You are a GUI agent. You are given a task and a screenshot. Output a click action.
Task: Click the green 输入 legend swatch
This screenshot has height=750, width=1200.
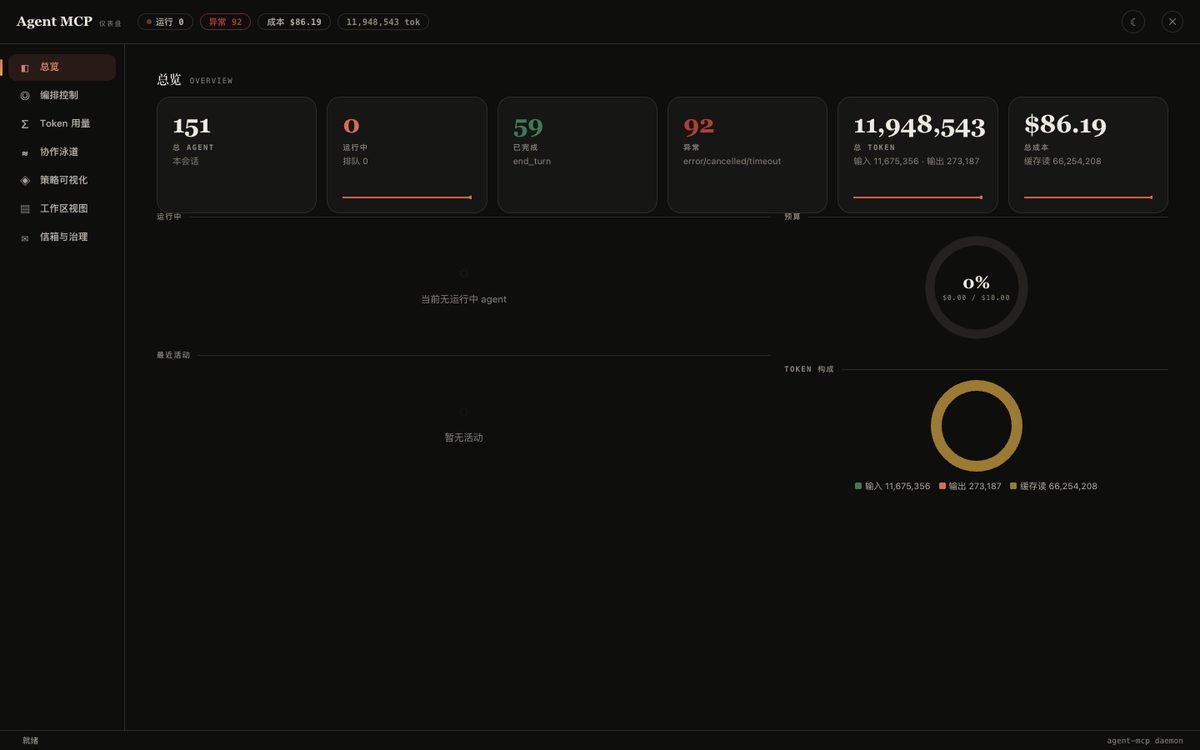(x=858, y=486)
